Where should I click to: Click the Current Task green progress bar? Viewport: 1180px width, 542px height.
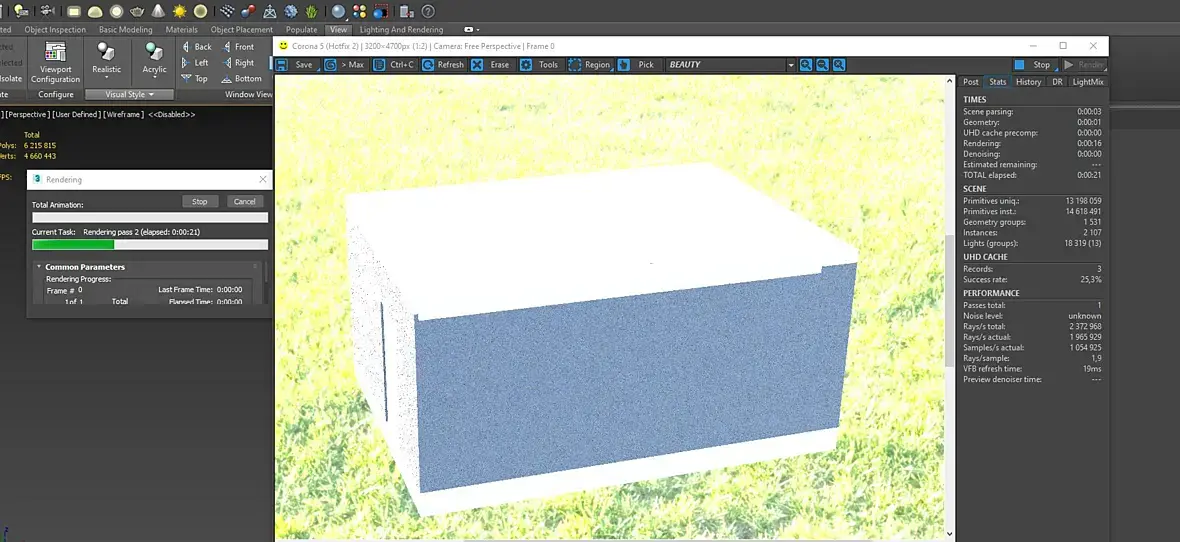point(150,244)
